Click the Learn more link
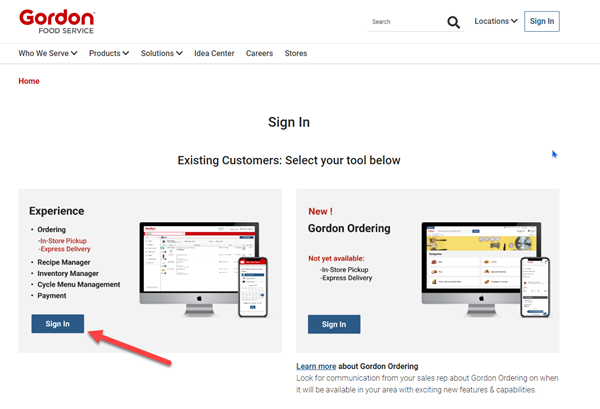The image size is (600, 409). tap(316, 366)
